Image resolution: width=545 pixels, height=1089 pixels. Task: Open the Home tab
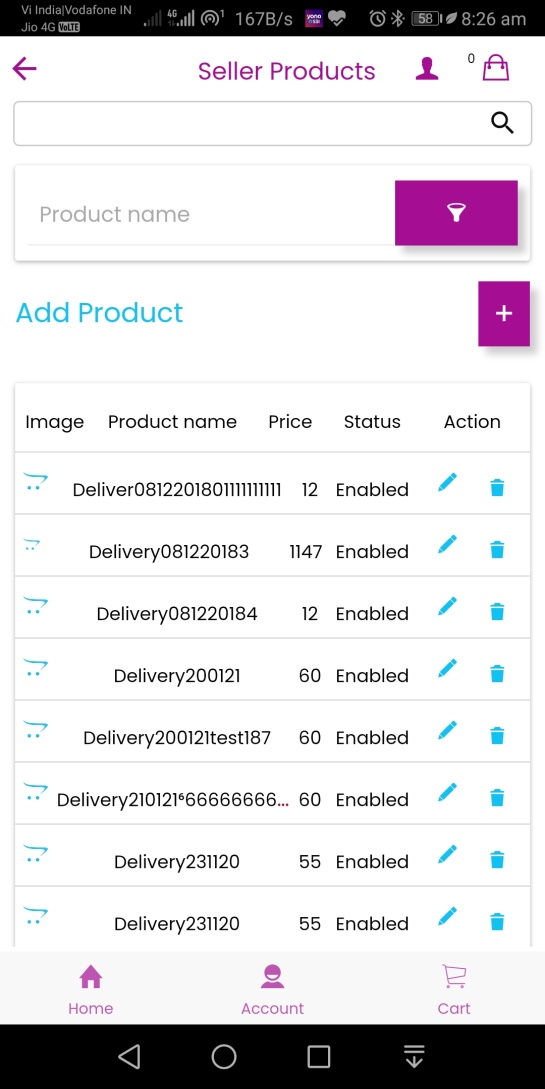(90, 989)
